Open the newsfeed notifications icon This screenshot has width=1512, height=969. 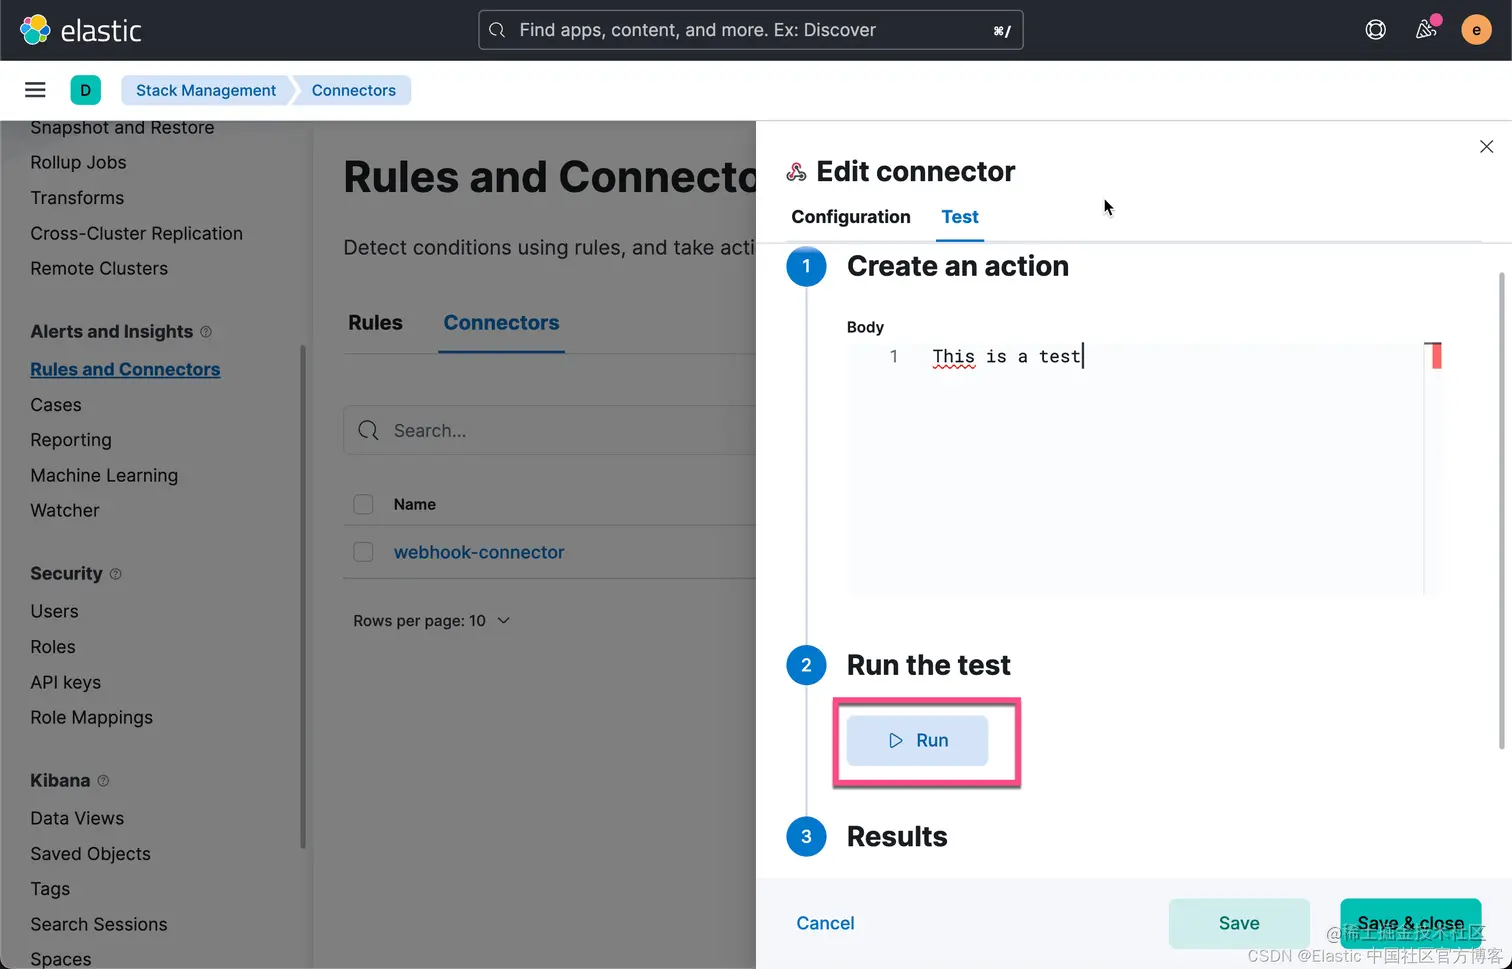pyautogui.click(x=1426, y=29)
